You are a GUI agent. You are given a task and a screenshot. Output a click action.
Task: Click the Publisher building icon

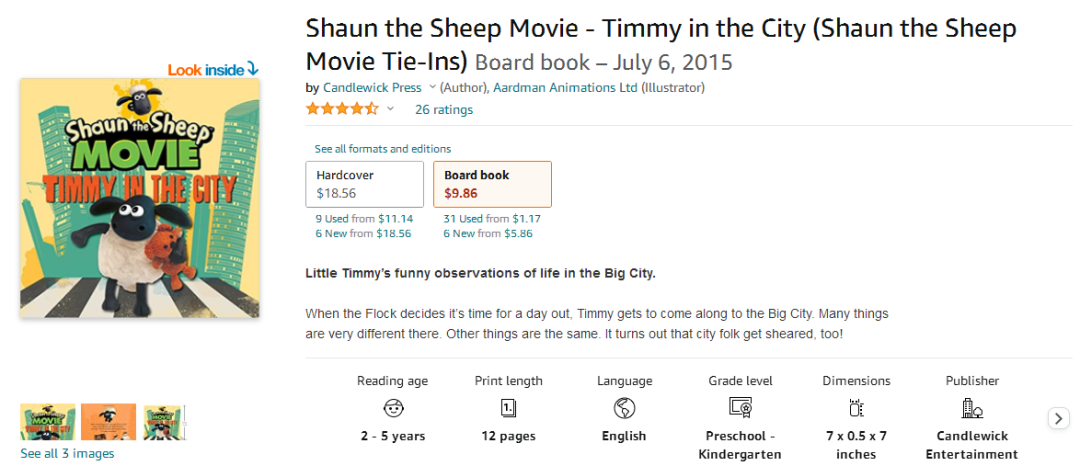pos(972,408)
